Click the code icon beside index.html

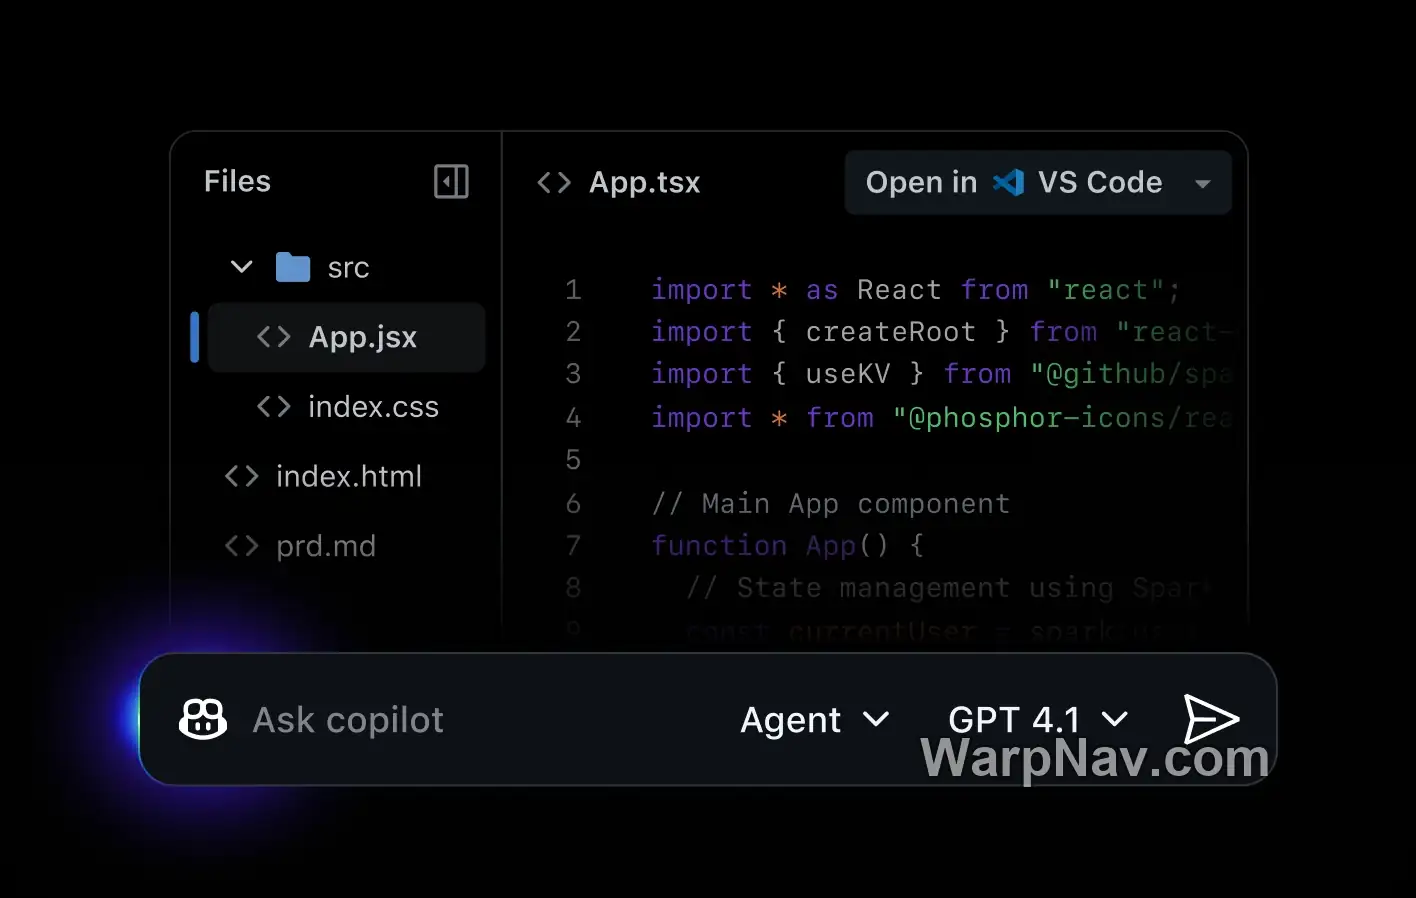pyautogui.click(x=242, y=476)
